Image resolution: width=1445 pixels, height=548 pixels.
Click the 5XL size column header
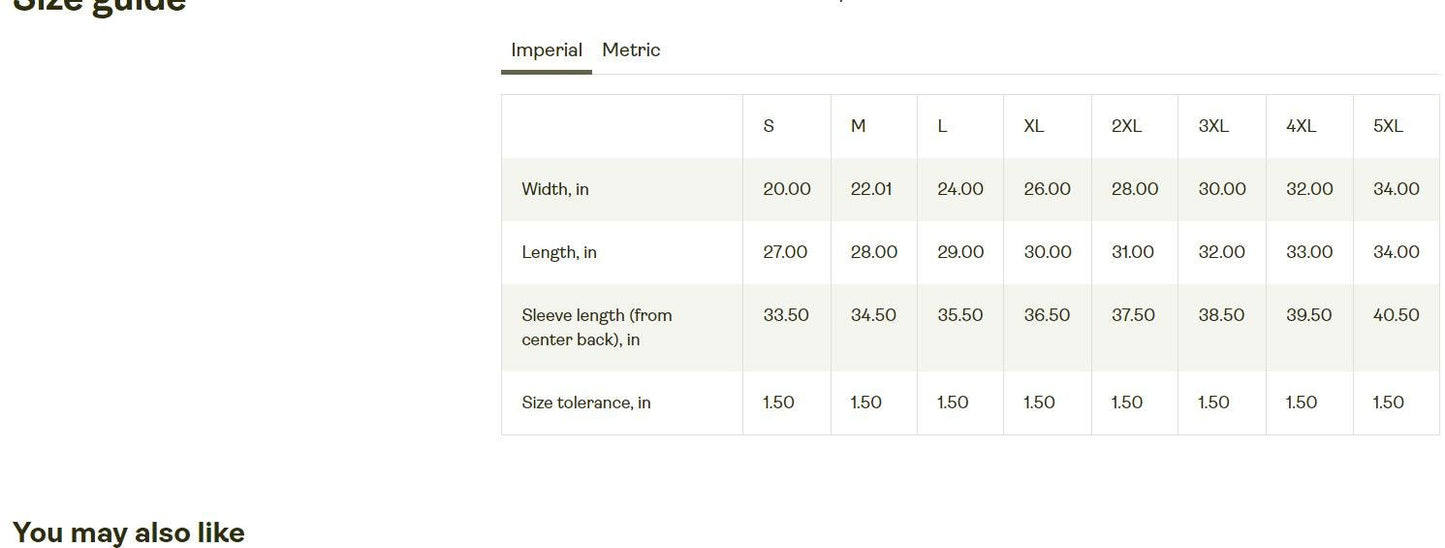point(1388,126)
